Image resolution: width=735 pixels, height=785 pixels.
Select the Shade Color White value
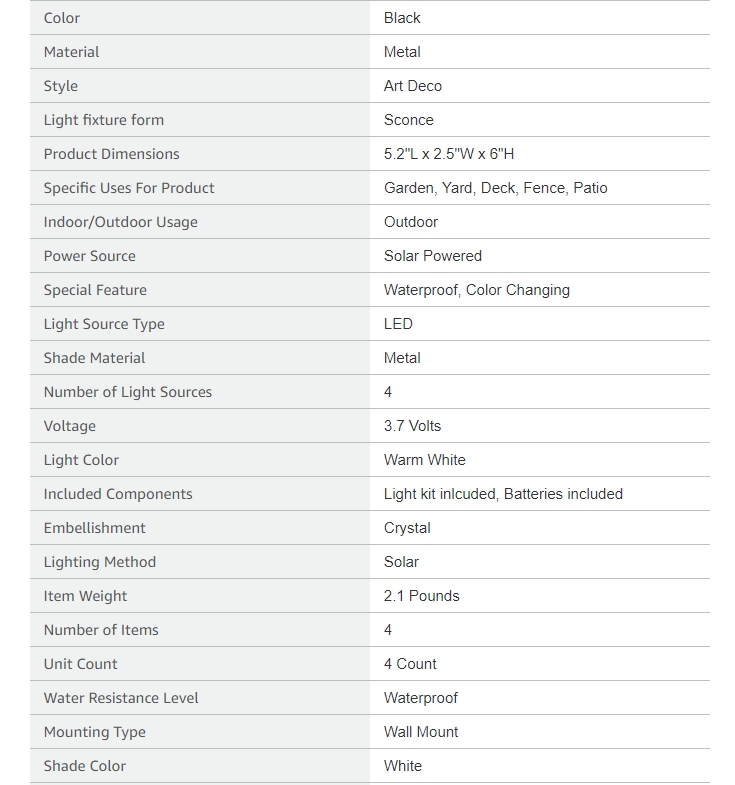403,766
